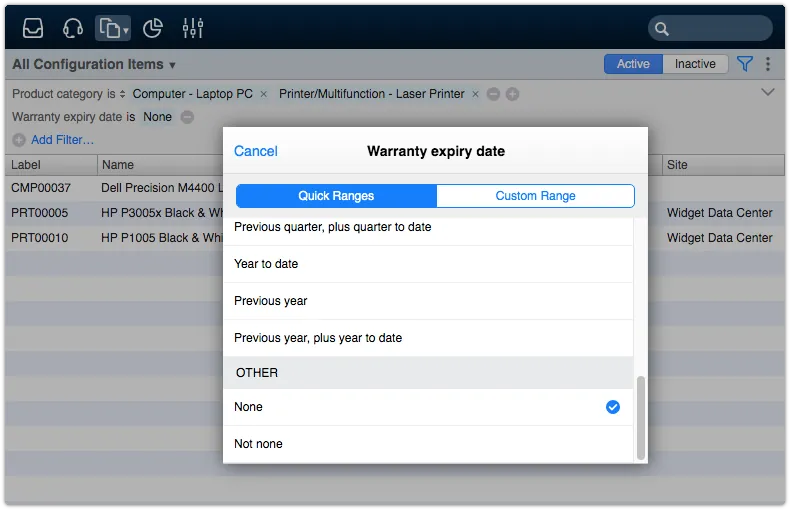Click the filter funnel icon
Image resolution: width=790 pixels, height=510 pixels.
[x=745, y=64]
